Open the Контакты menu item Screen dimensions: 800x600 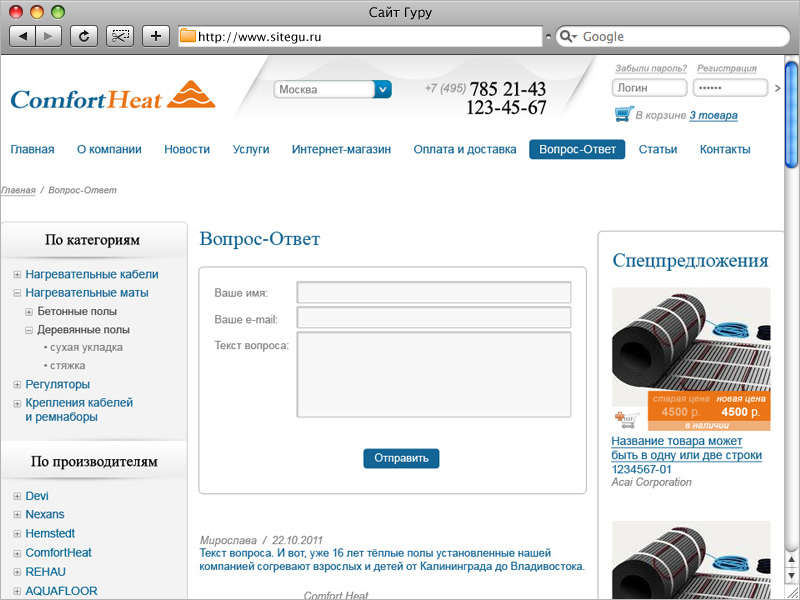click(725, 149)
